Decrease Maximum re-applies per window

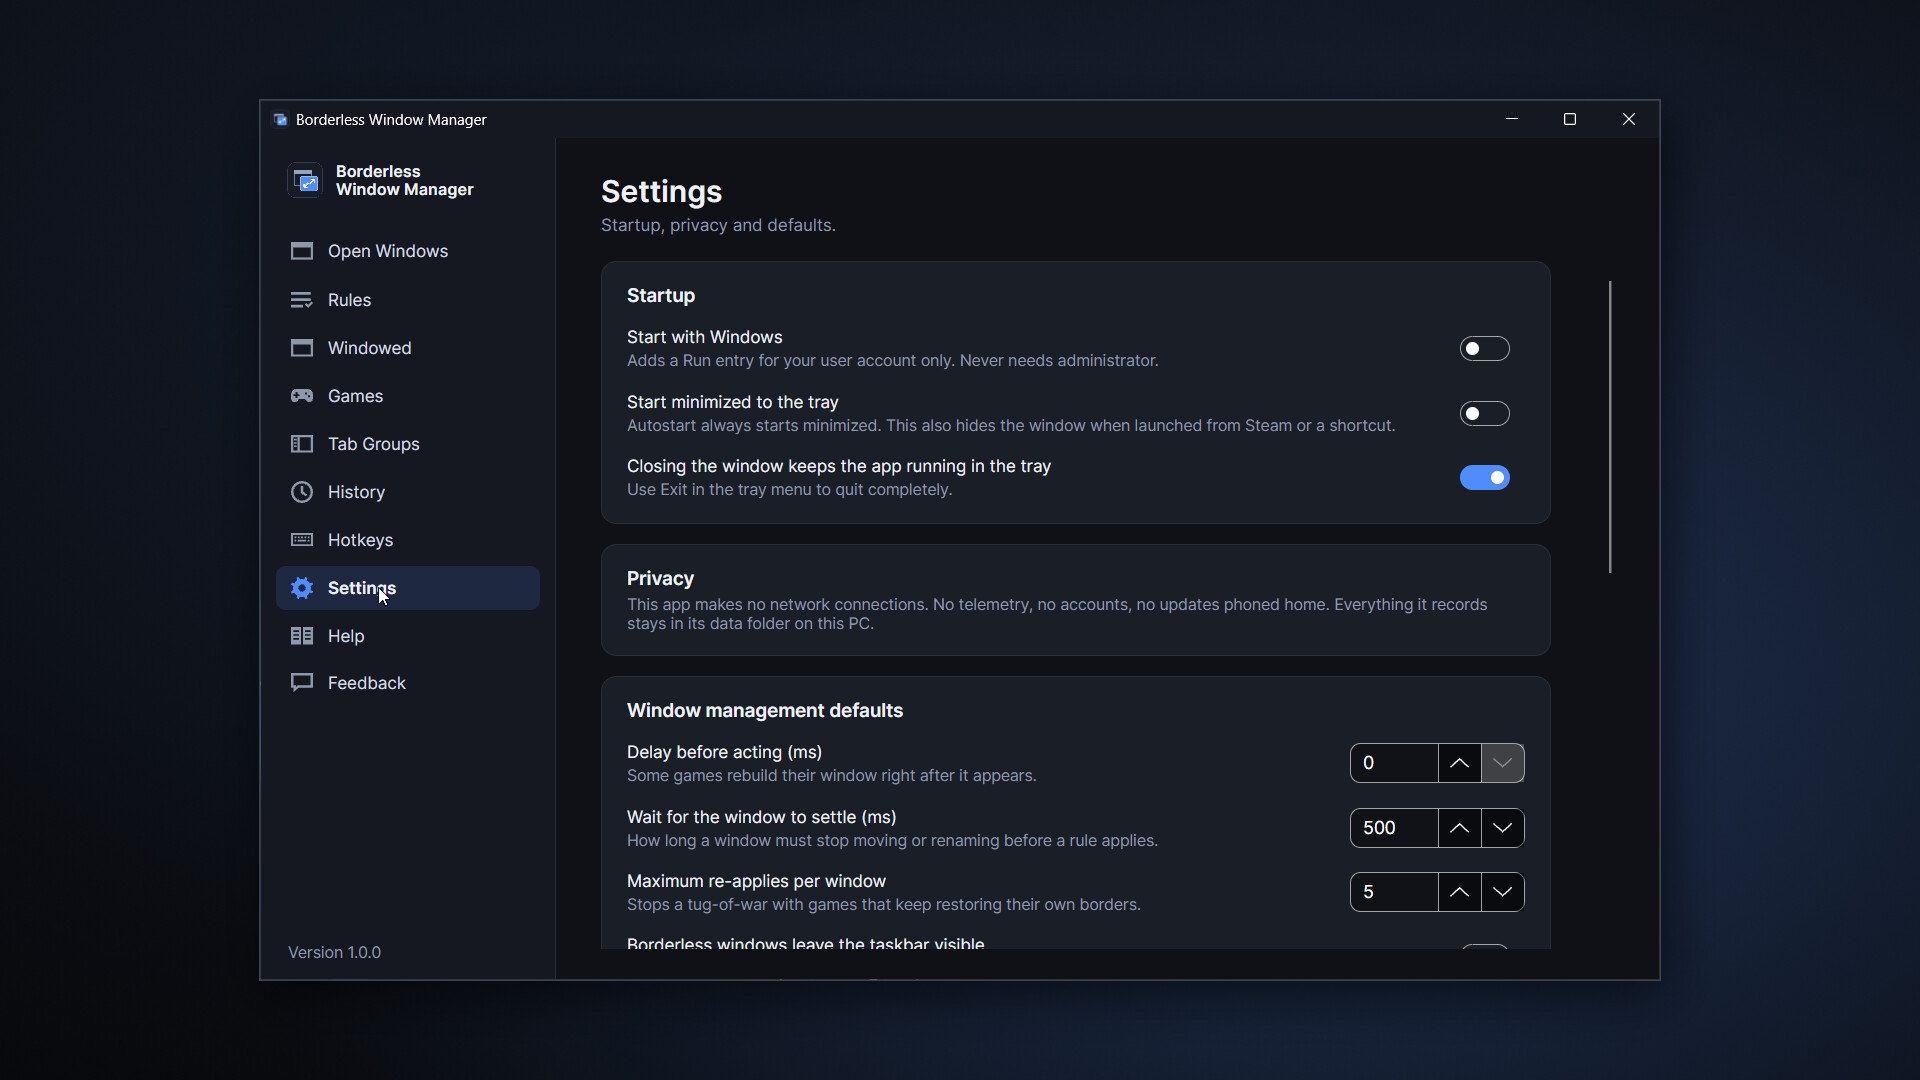1502,892
